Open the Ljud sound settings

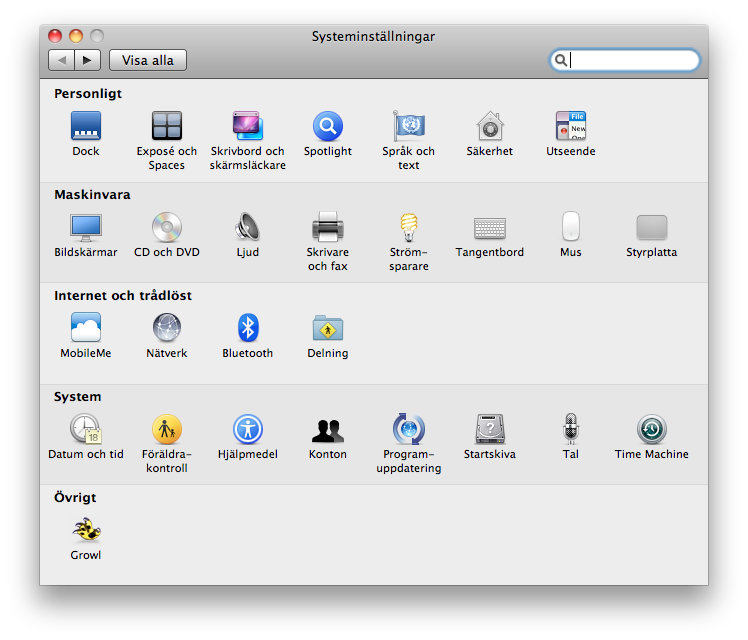(x=247, y=228)
